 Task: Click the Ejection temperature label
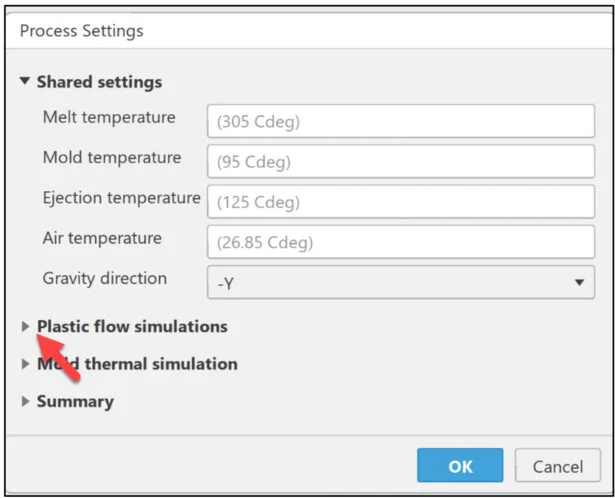pos(121,198)
